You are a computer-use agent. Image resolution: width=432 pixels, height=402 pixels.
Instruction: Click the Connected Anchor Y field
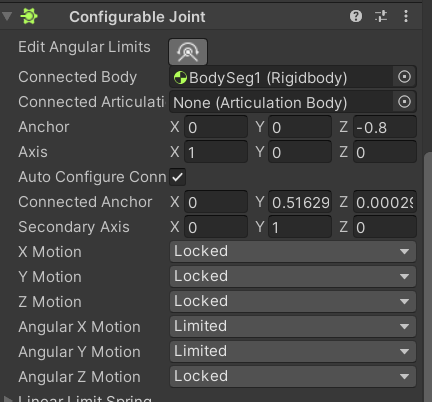click(x=300, y=202)
